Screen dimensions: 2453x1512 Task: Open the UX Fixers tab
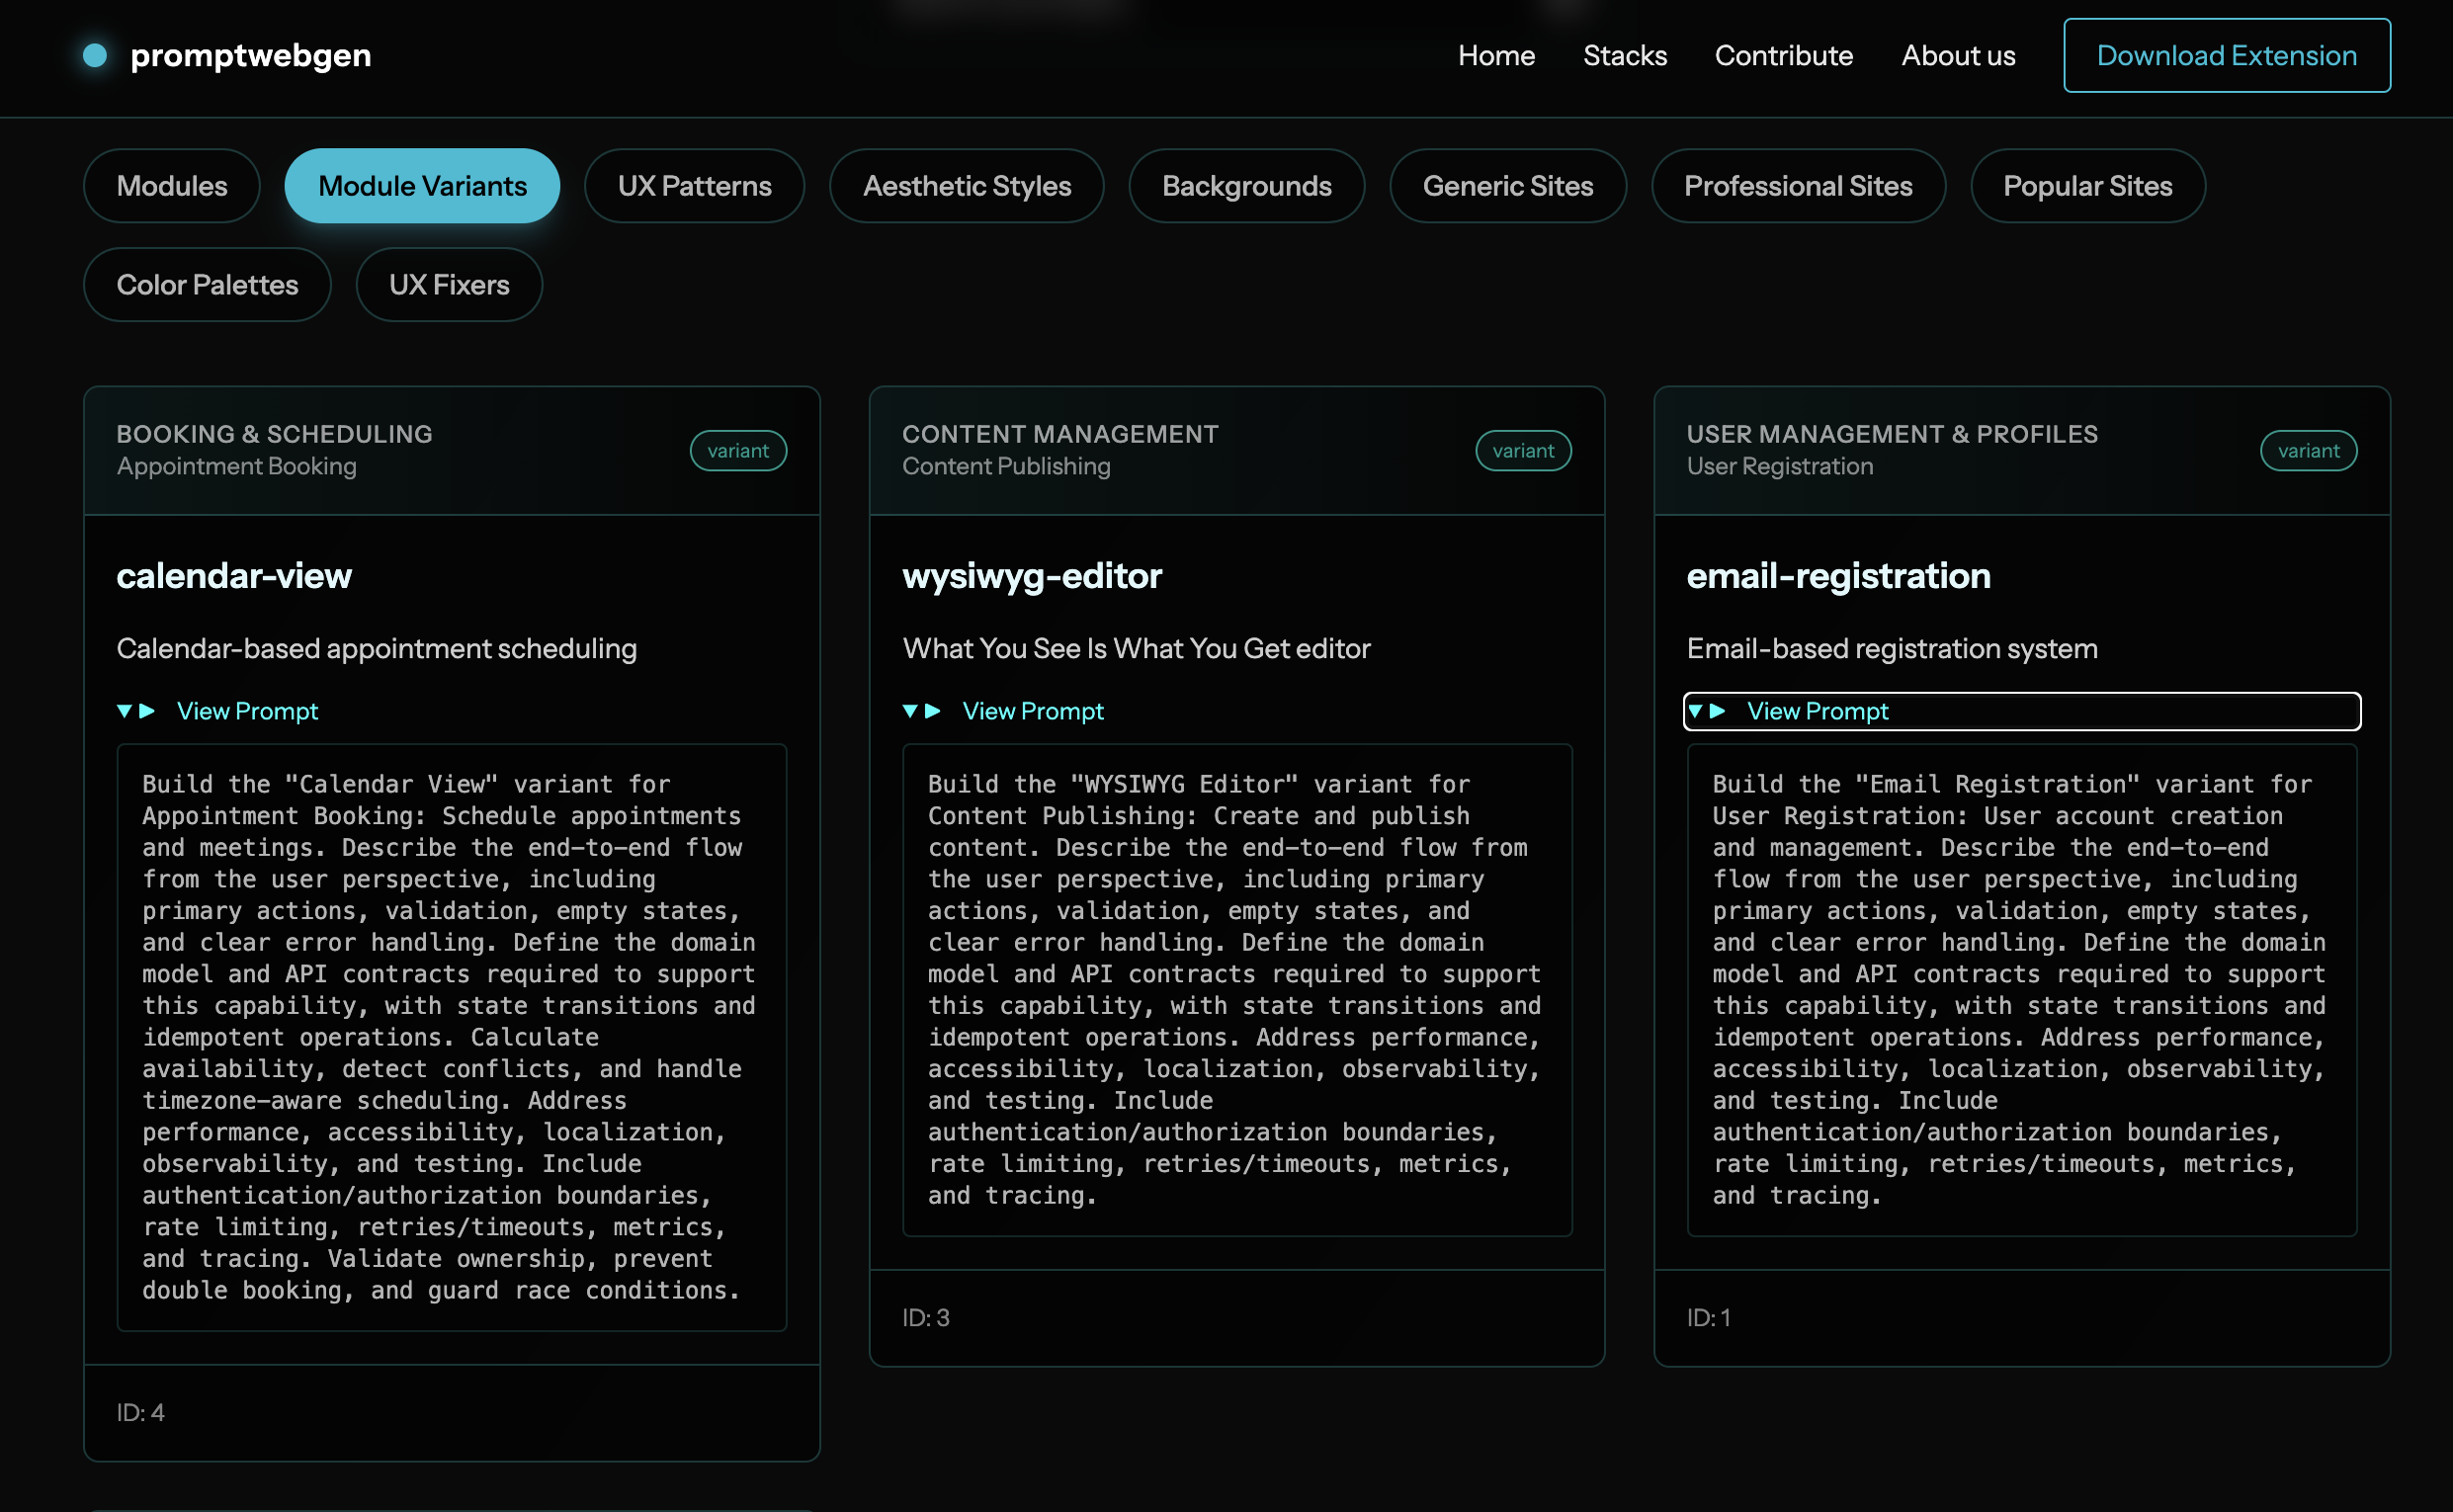(449, 285)
